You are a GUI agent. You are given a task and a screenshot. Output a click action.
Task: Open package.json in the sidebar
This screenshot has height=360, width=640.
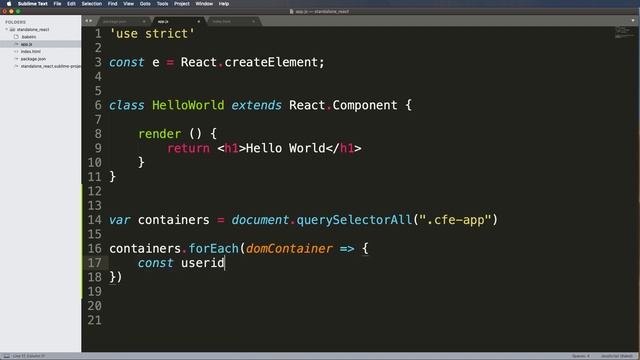point(33,59)
